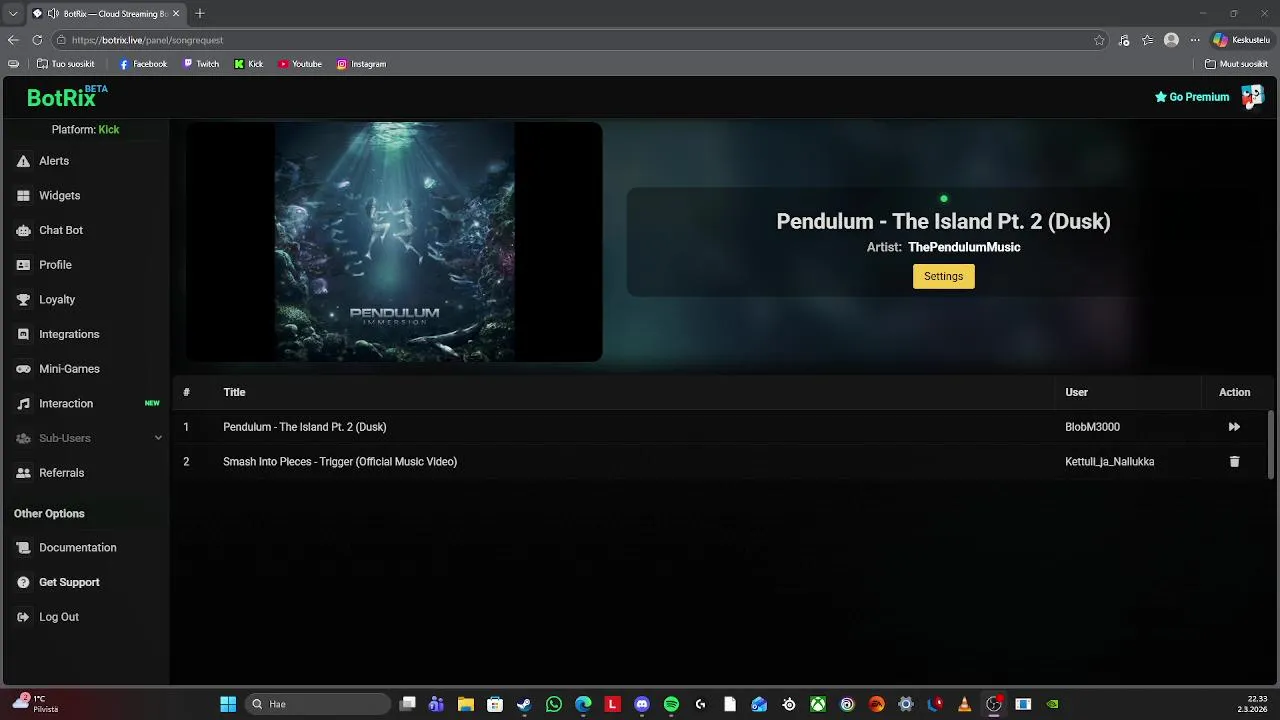
Task: Open Windows Start menu
Action: coord(228,704)
